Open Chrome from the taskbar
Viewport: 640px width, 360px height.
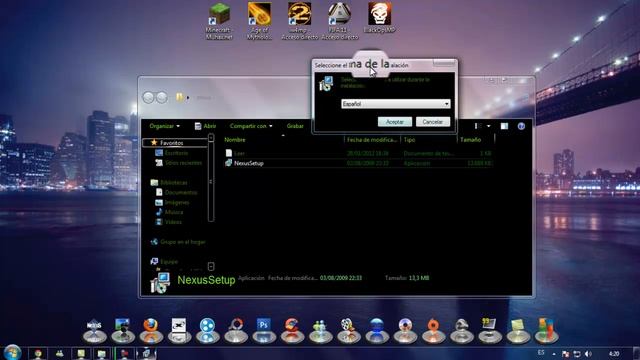[x=38, y=353]
